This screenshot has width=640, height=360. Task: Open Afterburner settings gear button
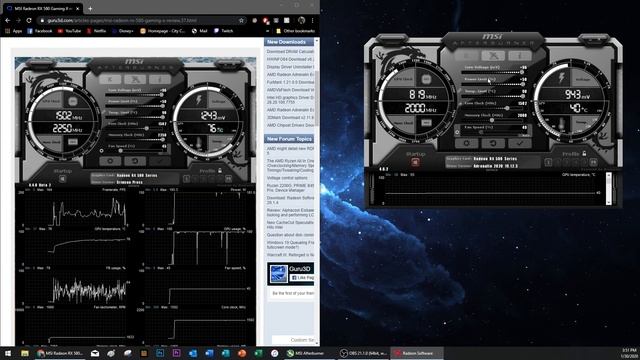467,143
